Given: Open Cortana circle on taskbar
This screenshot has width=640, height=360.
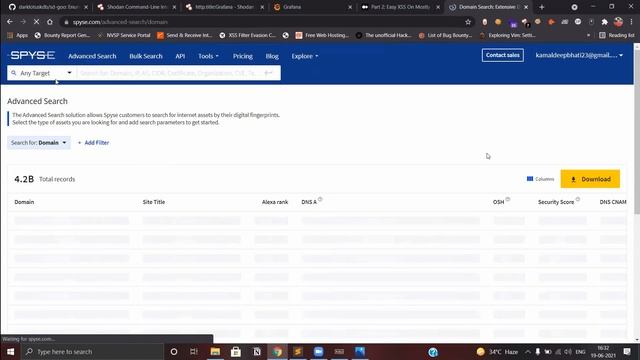Looking at the screenshot, I should [174, 352].
